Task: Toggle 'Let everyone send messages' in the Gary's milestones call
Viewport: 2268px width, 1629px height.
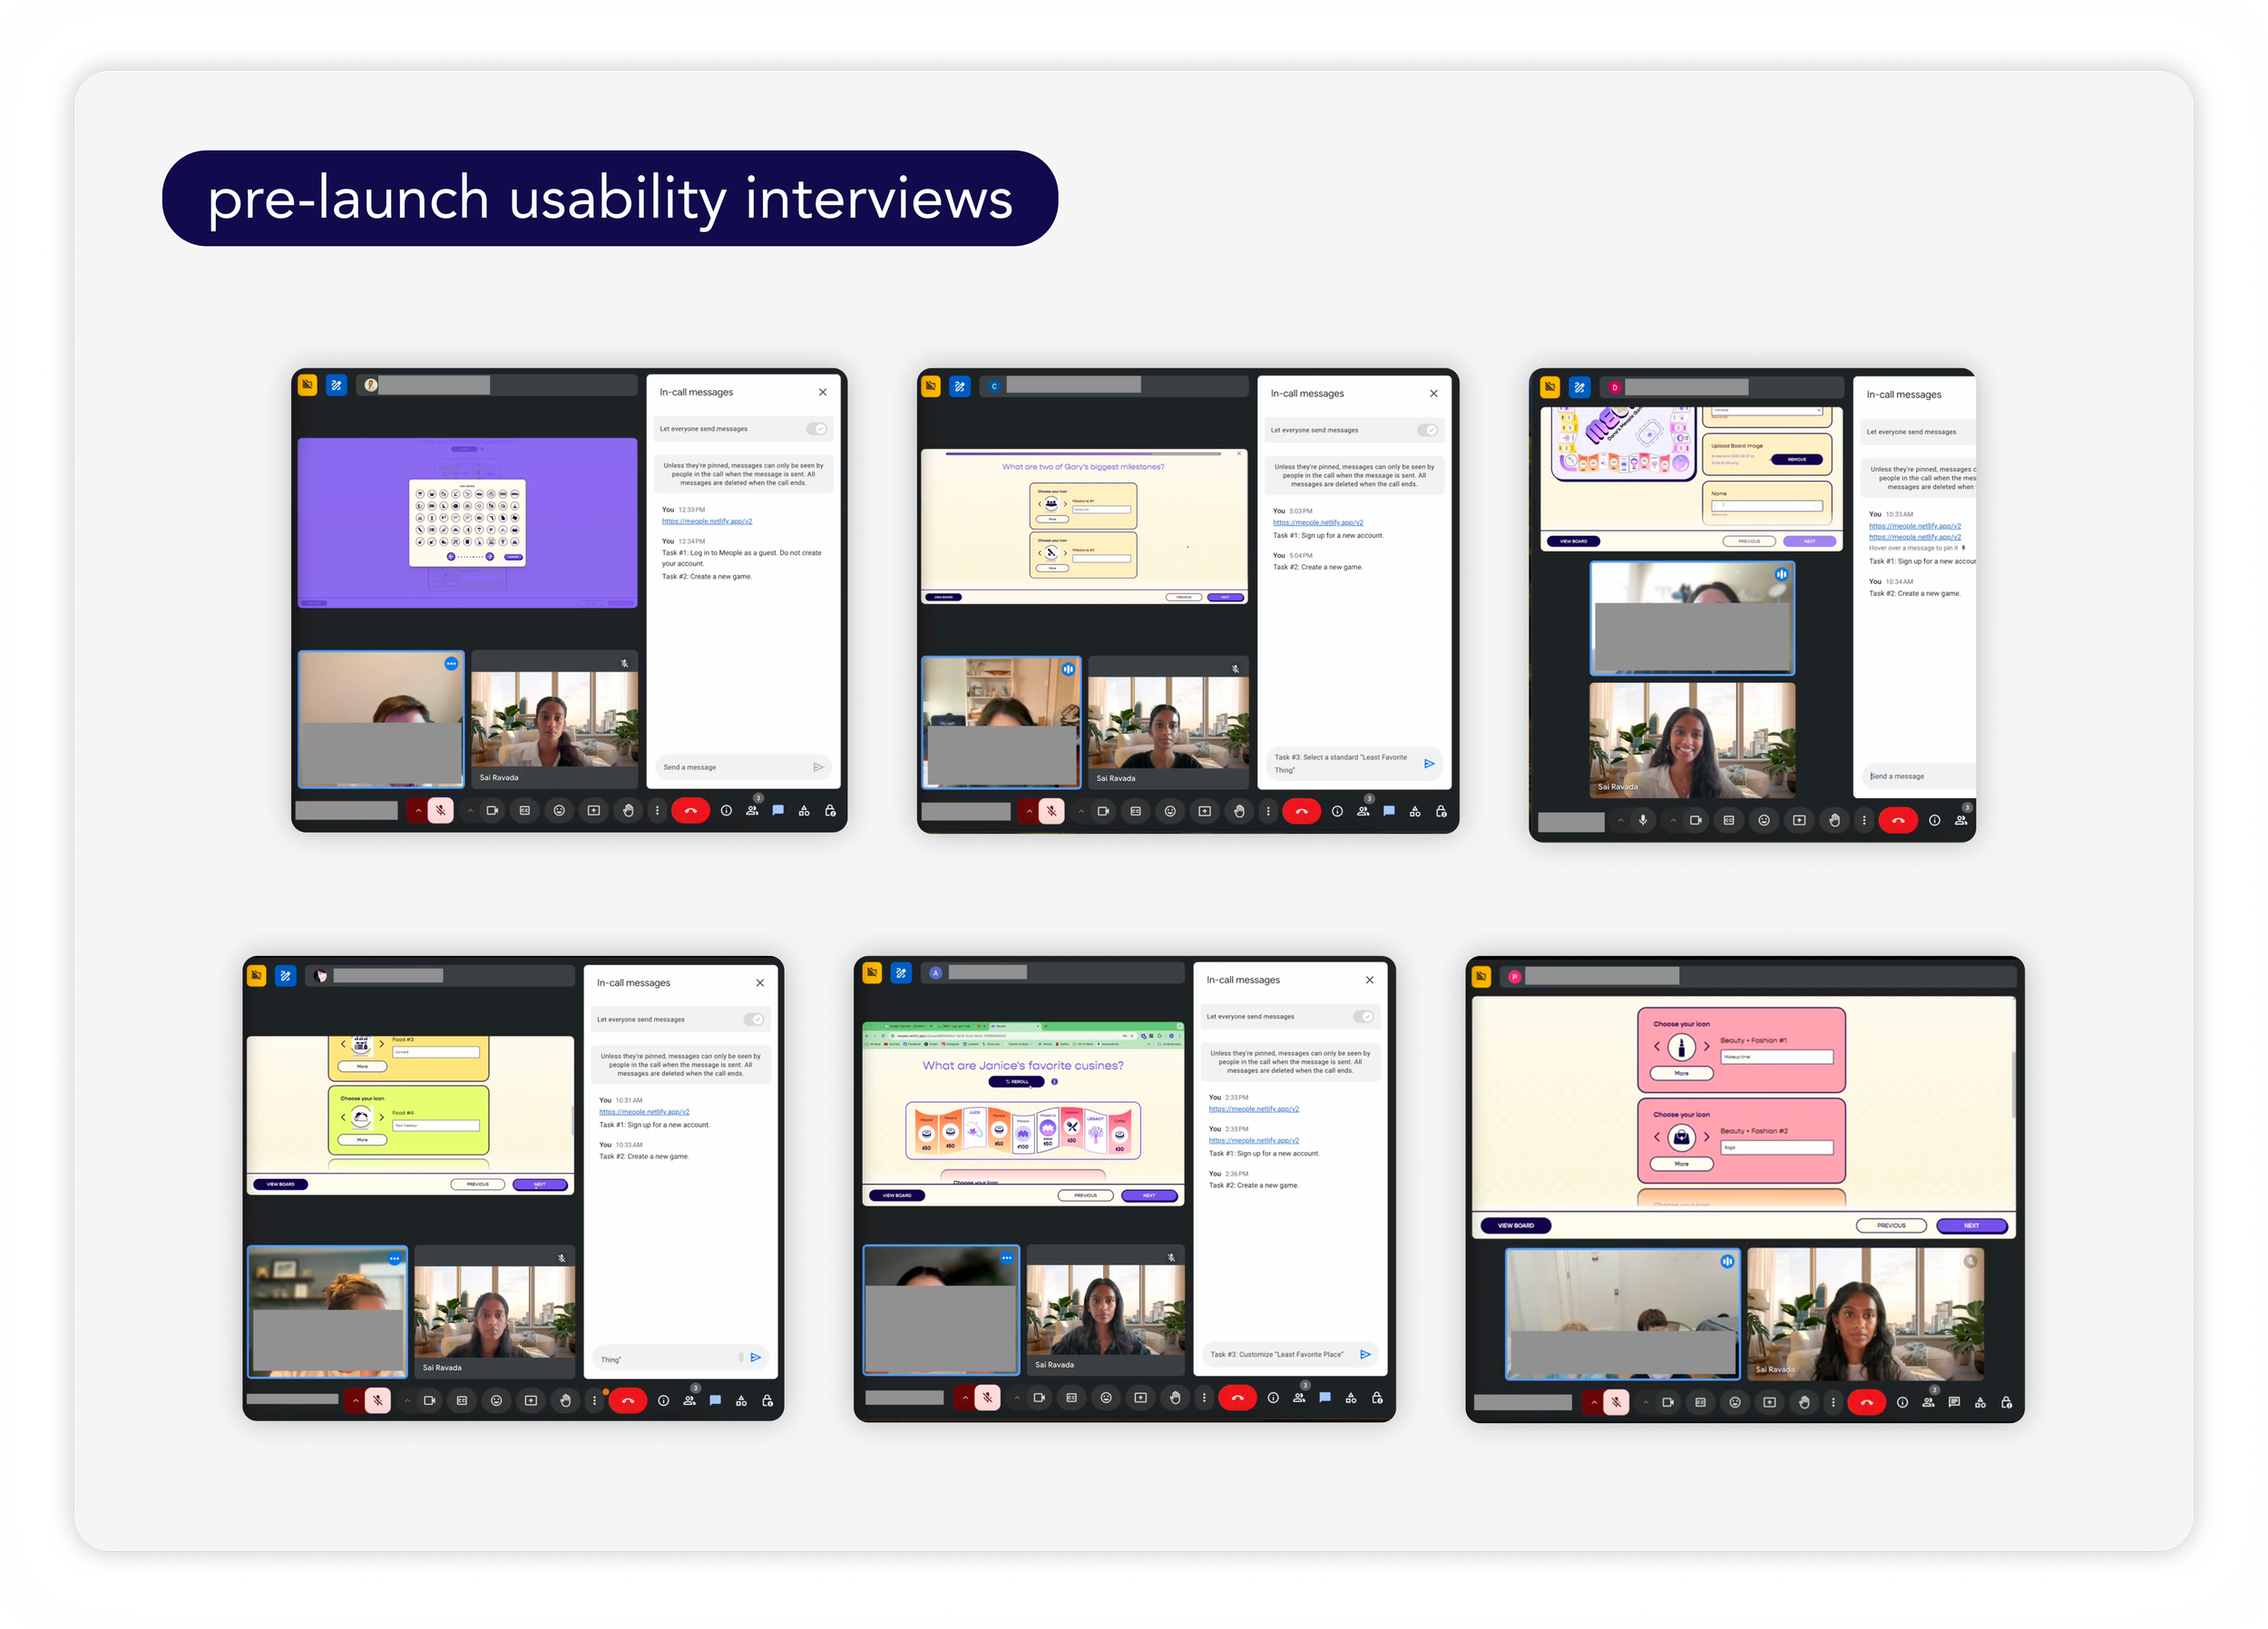Action: [x=1428, y=430]
